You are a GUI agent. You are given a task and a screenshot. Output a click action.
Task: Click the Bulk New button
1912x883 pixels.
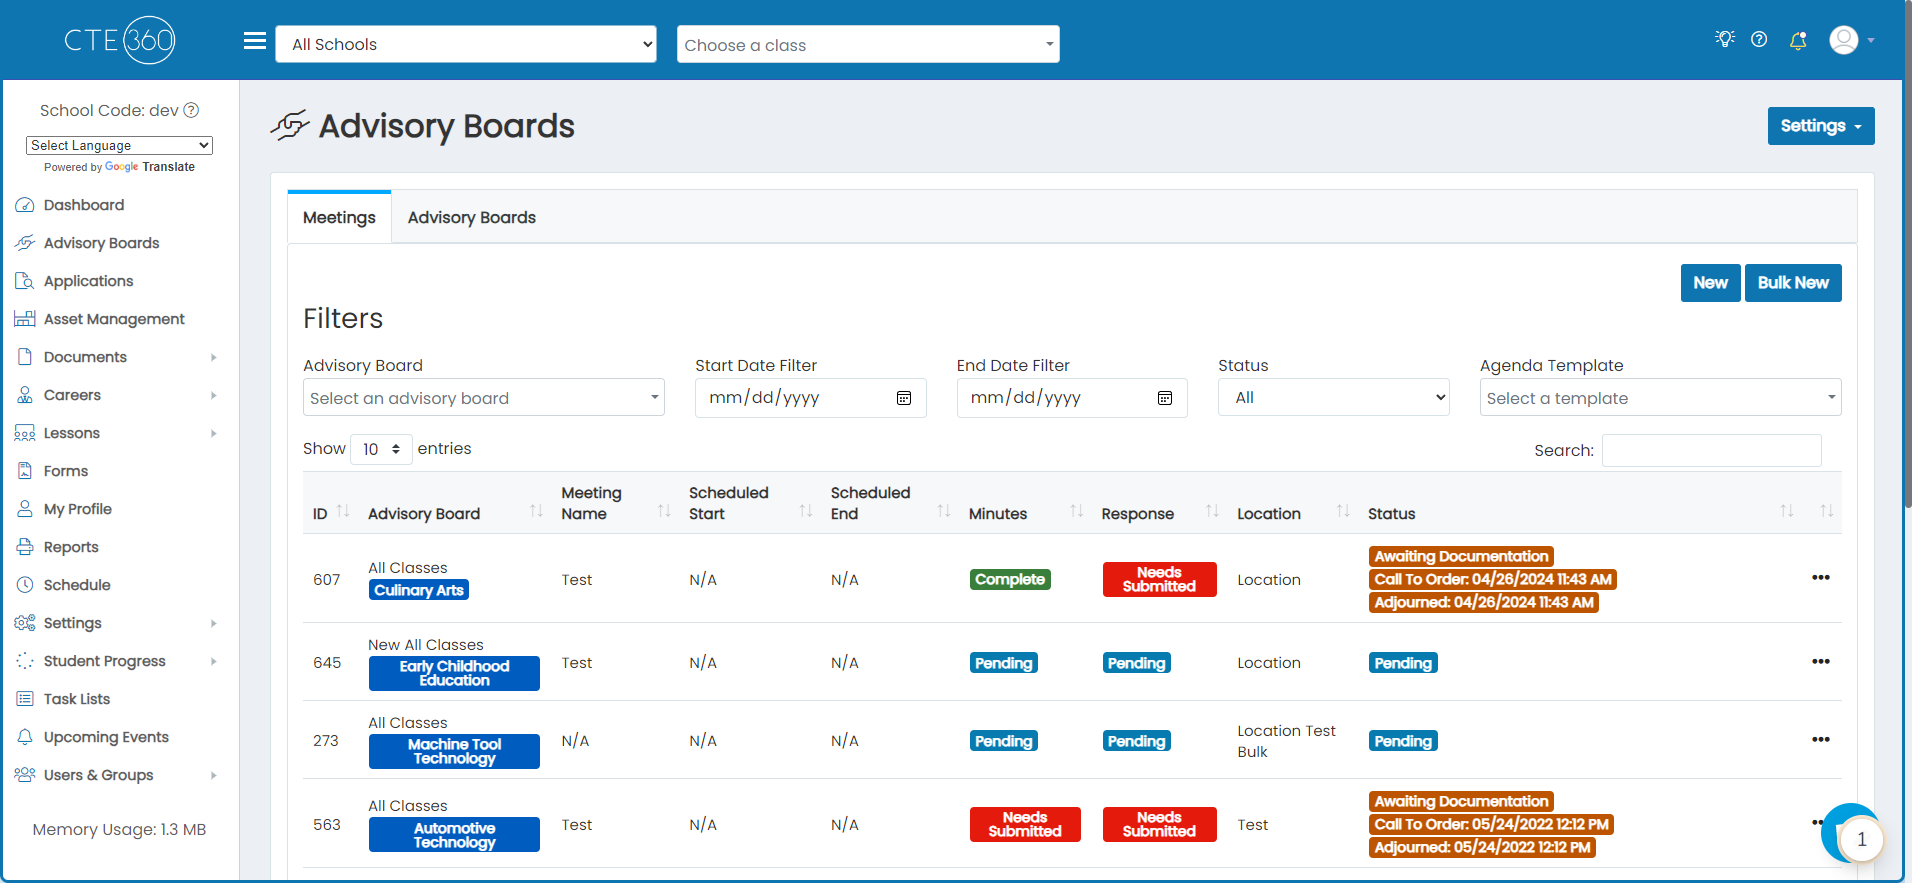click(1793, 283)
